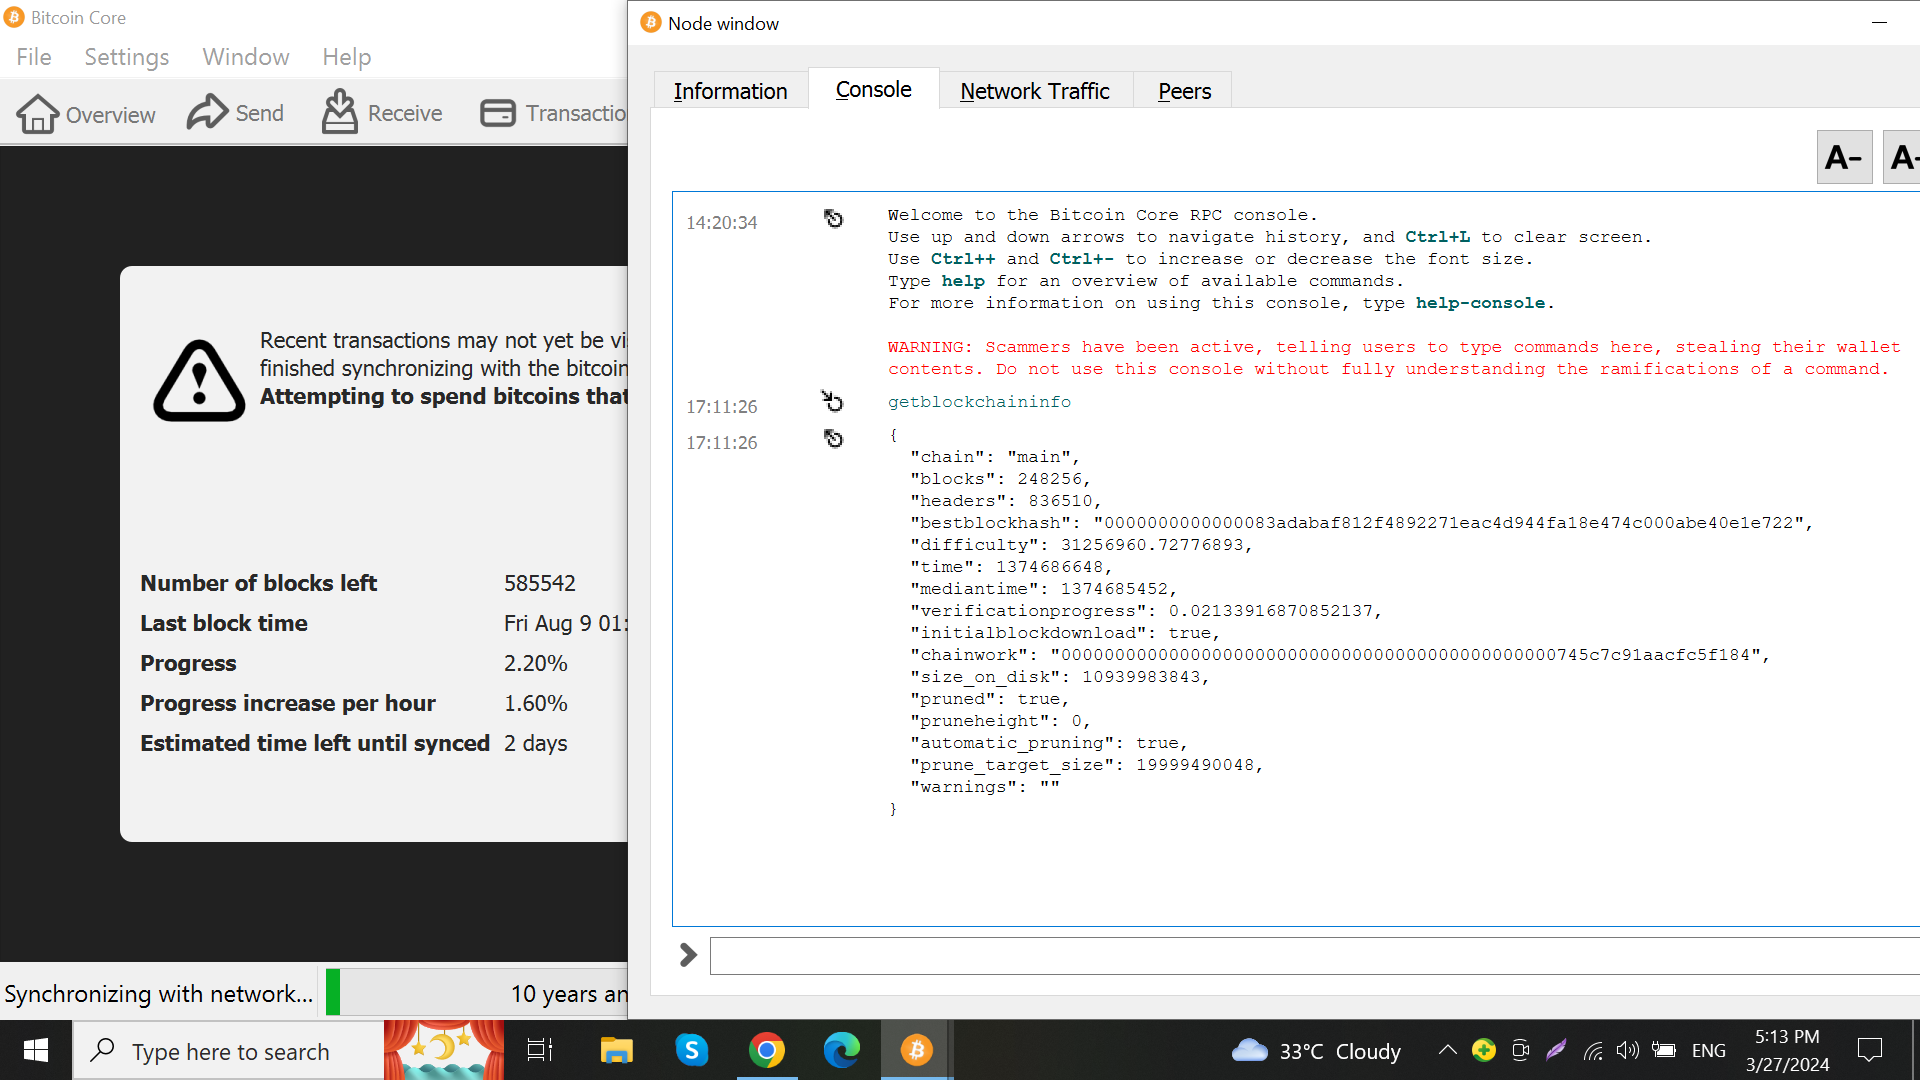The width and height of the screenshot is (1920, 1080).
Task: Open the notification center icon
Action: (x=1869, y=1050)
